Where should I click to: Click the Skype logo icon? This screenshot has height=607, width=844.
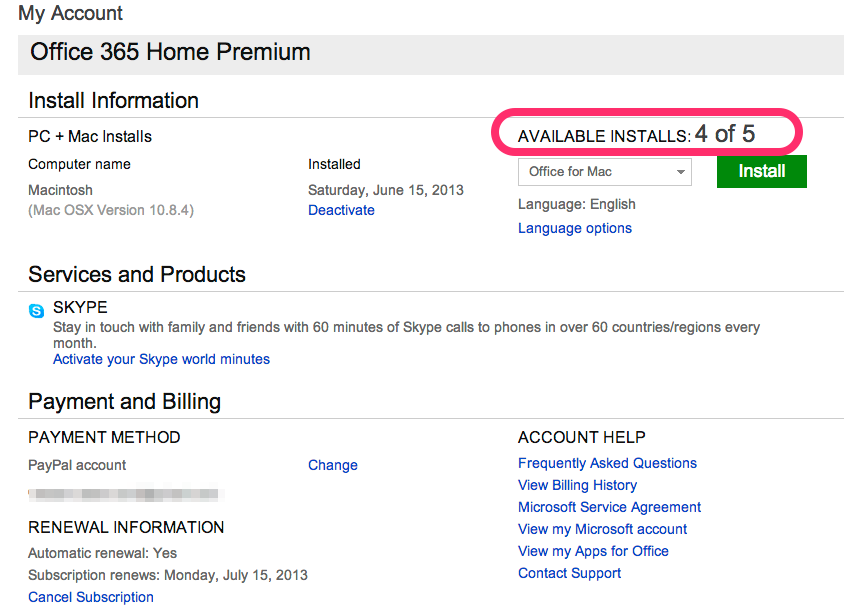click(x=36, y=310)
